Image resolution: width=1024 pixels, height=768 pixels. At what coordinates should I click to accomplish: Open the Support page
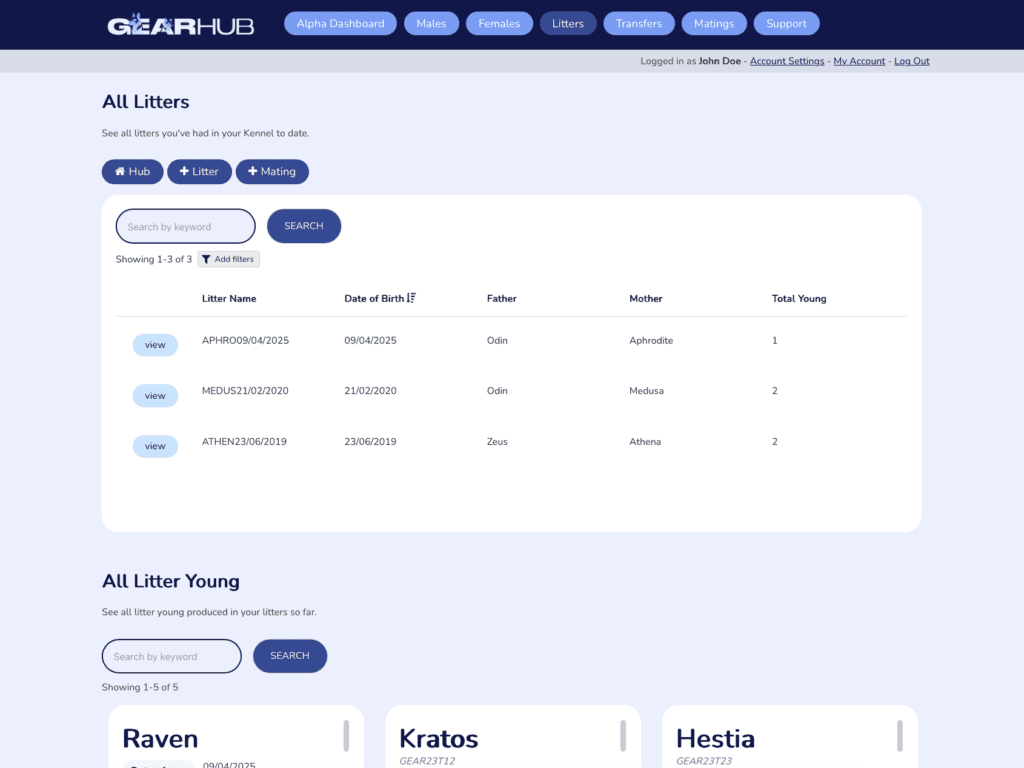point(786,24)
